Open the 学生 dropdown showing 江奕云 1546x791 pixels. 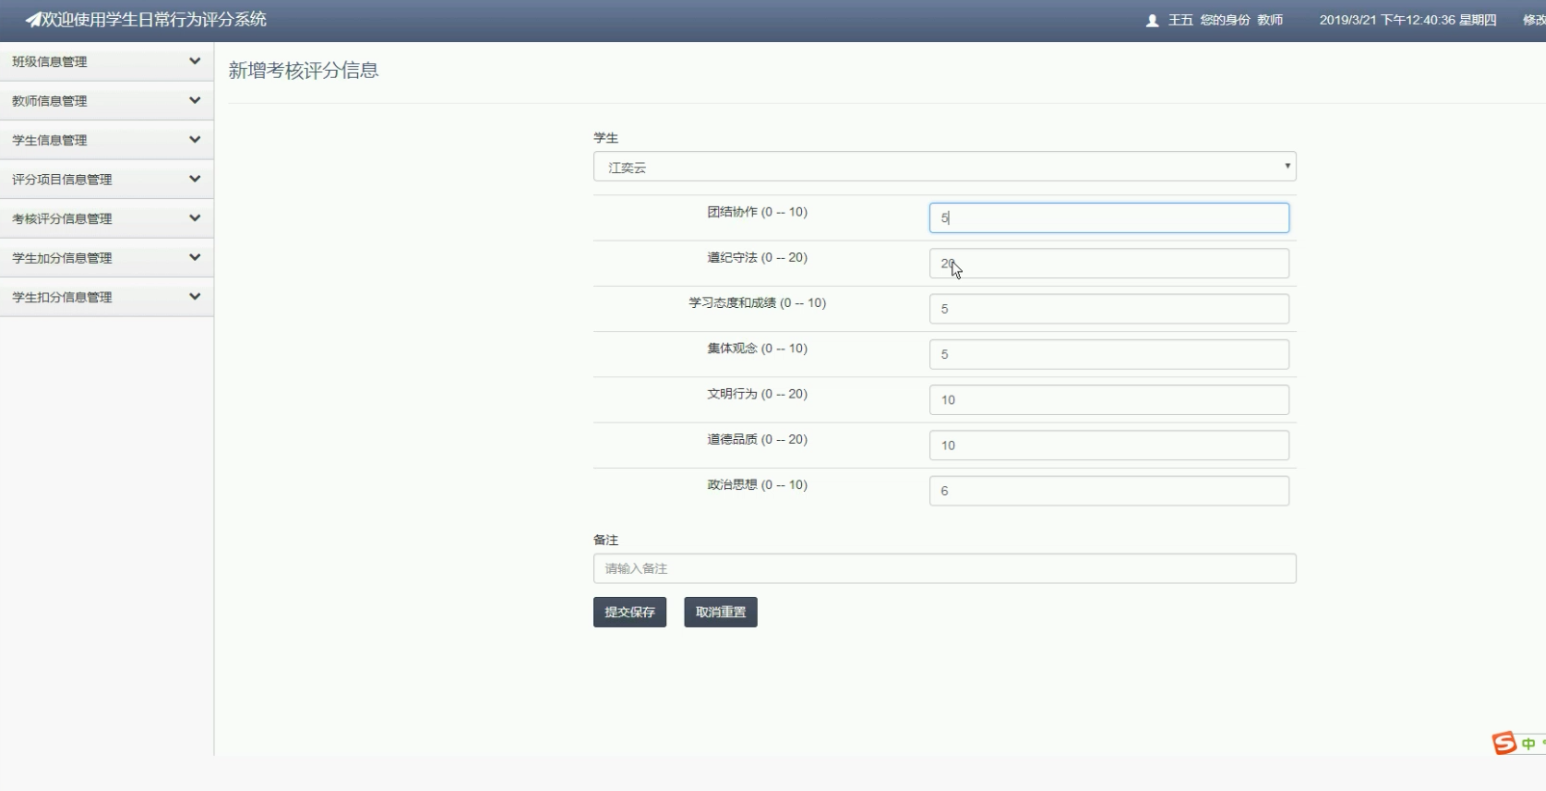coord(944,166)
